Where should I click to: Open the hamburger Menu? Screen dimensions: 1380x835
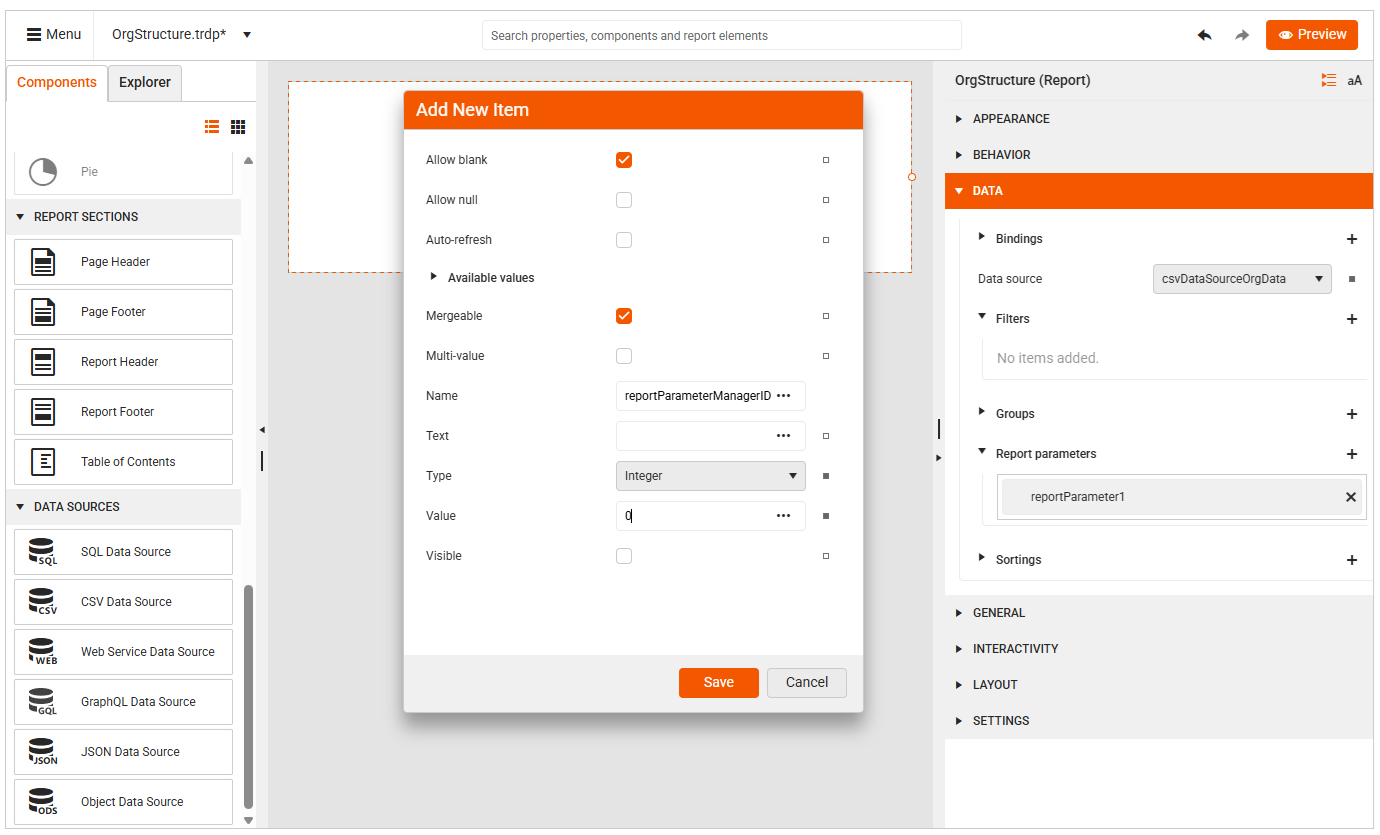53,33
